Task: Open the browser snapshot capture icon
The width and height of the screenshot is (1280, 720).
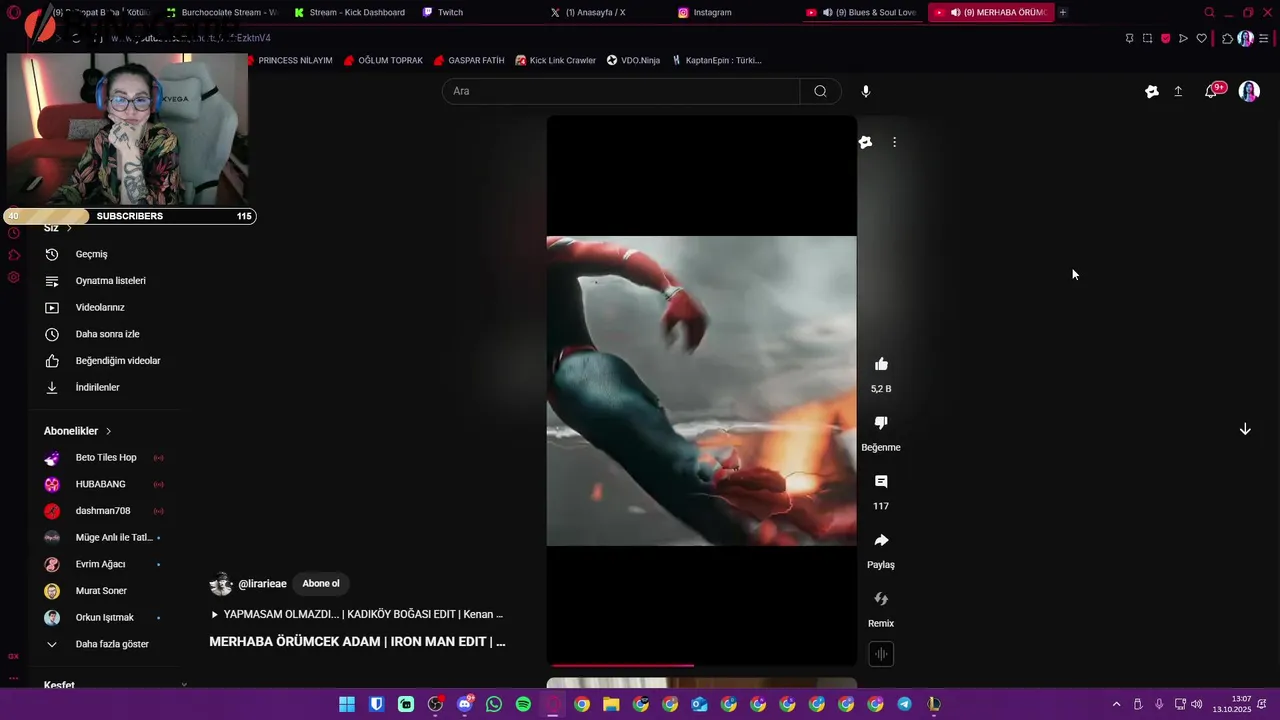Action: pos(1147,39)
